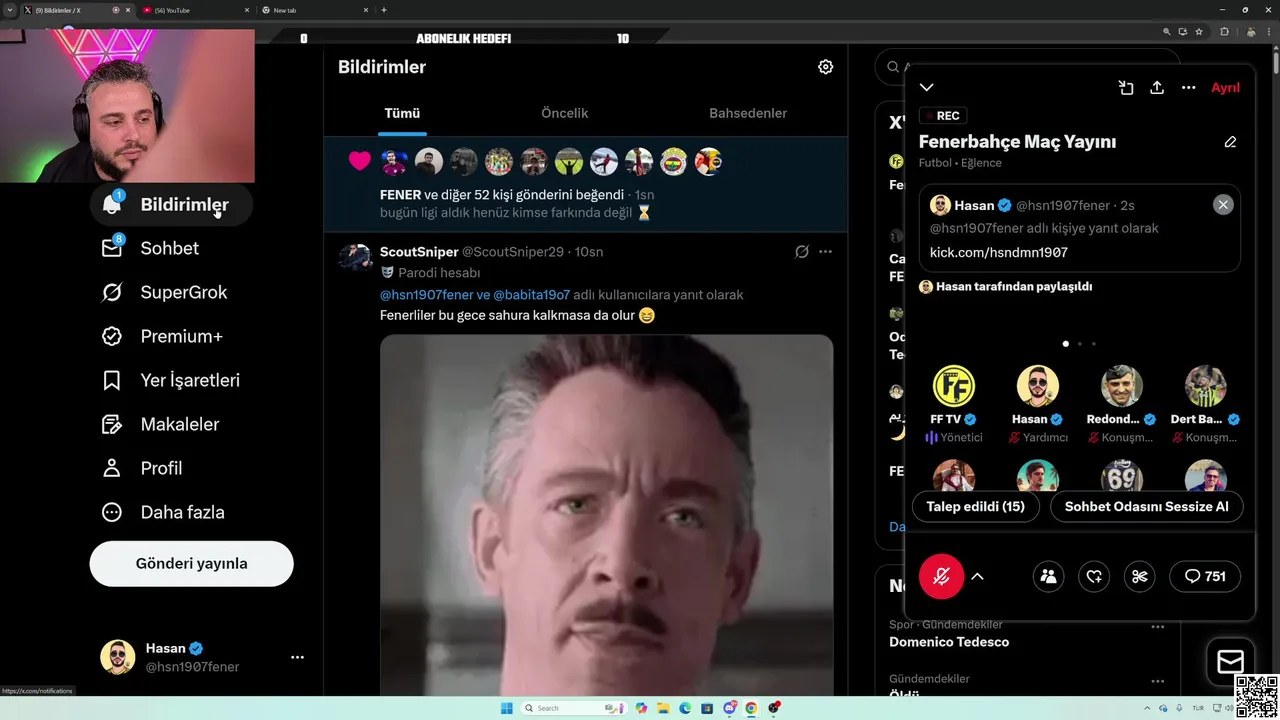Open account menu dots beside Hasan profile
The height and width of the screenshot is (720, 1280).
tap(297, 657)
